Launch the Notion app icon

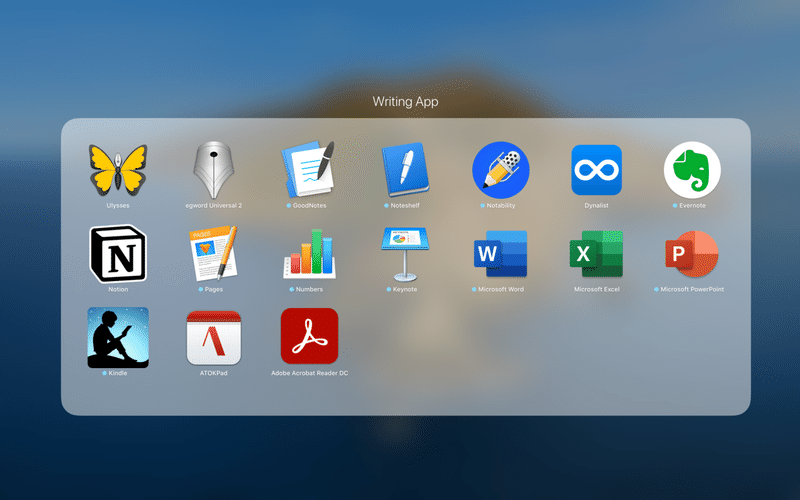118,254
